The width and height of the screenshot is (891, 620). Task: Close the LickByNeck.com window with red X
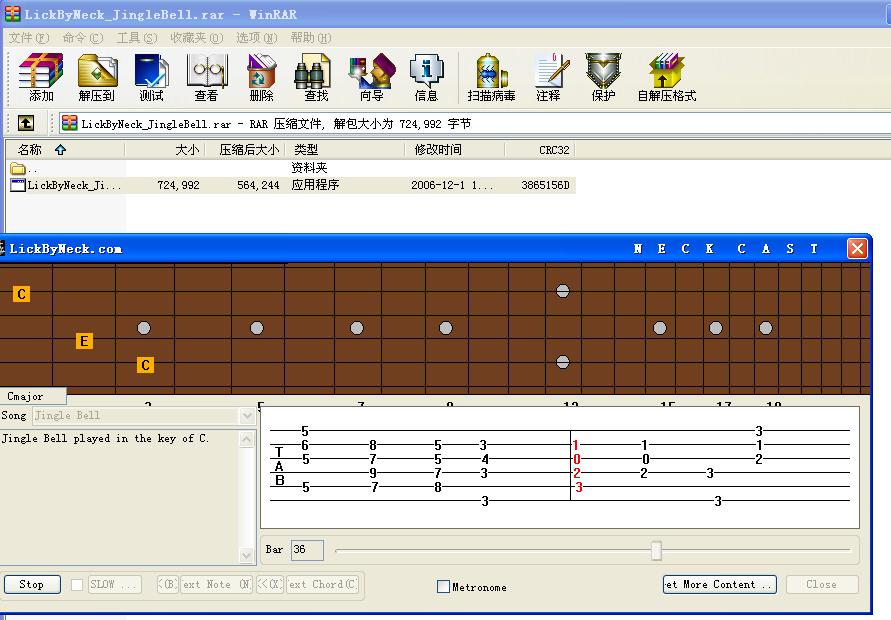[x=857, y=248]
